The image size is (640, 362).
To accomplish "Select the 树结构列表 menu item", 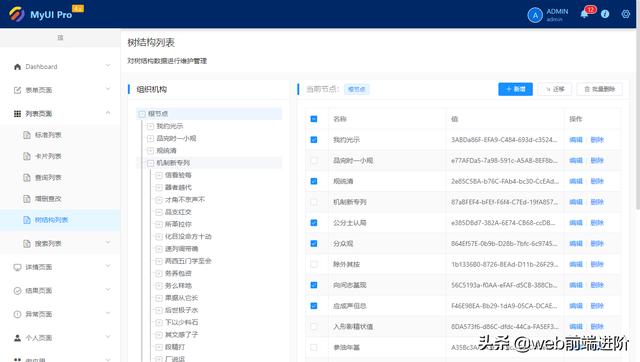I will pos(60,220).
